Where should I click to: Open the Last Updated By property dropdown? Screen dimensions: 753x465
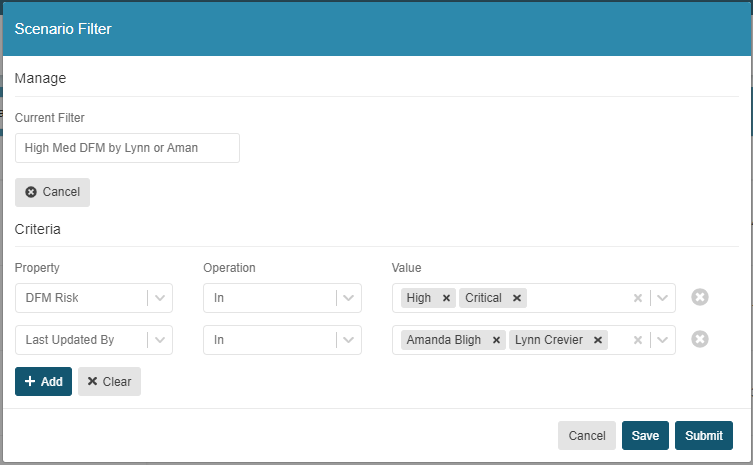click(94, 340)
